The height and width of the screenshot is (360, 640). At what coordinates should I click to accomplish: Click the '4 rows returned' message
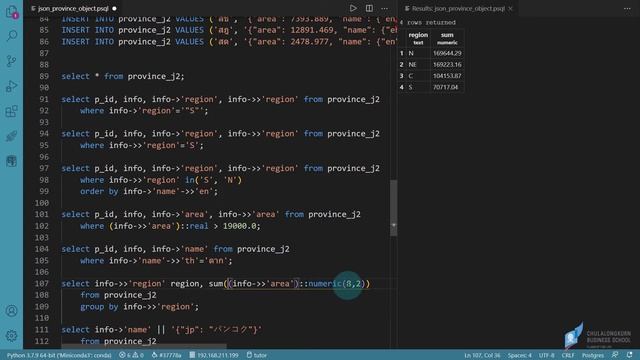click(428, 22)
